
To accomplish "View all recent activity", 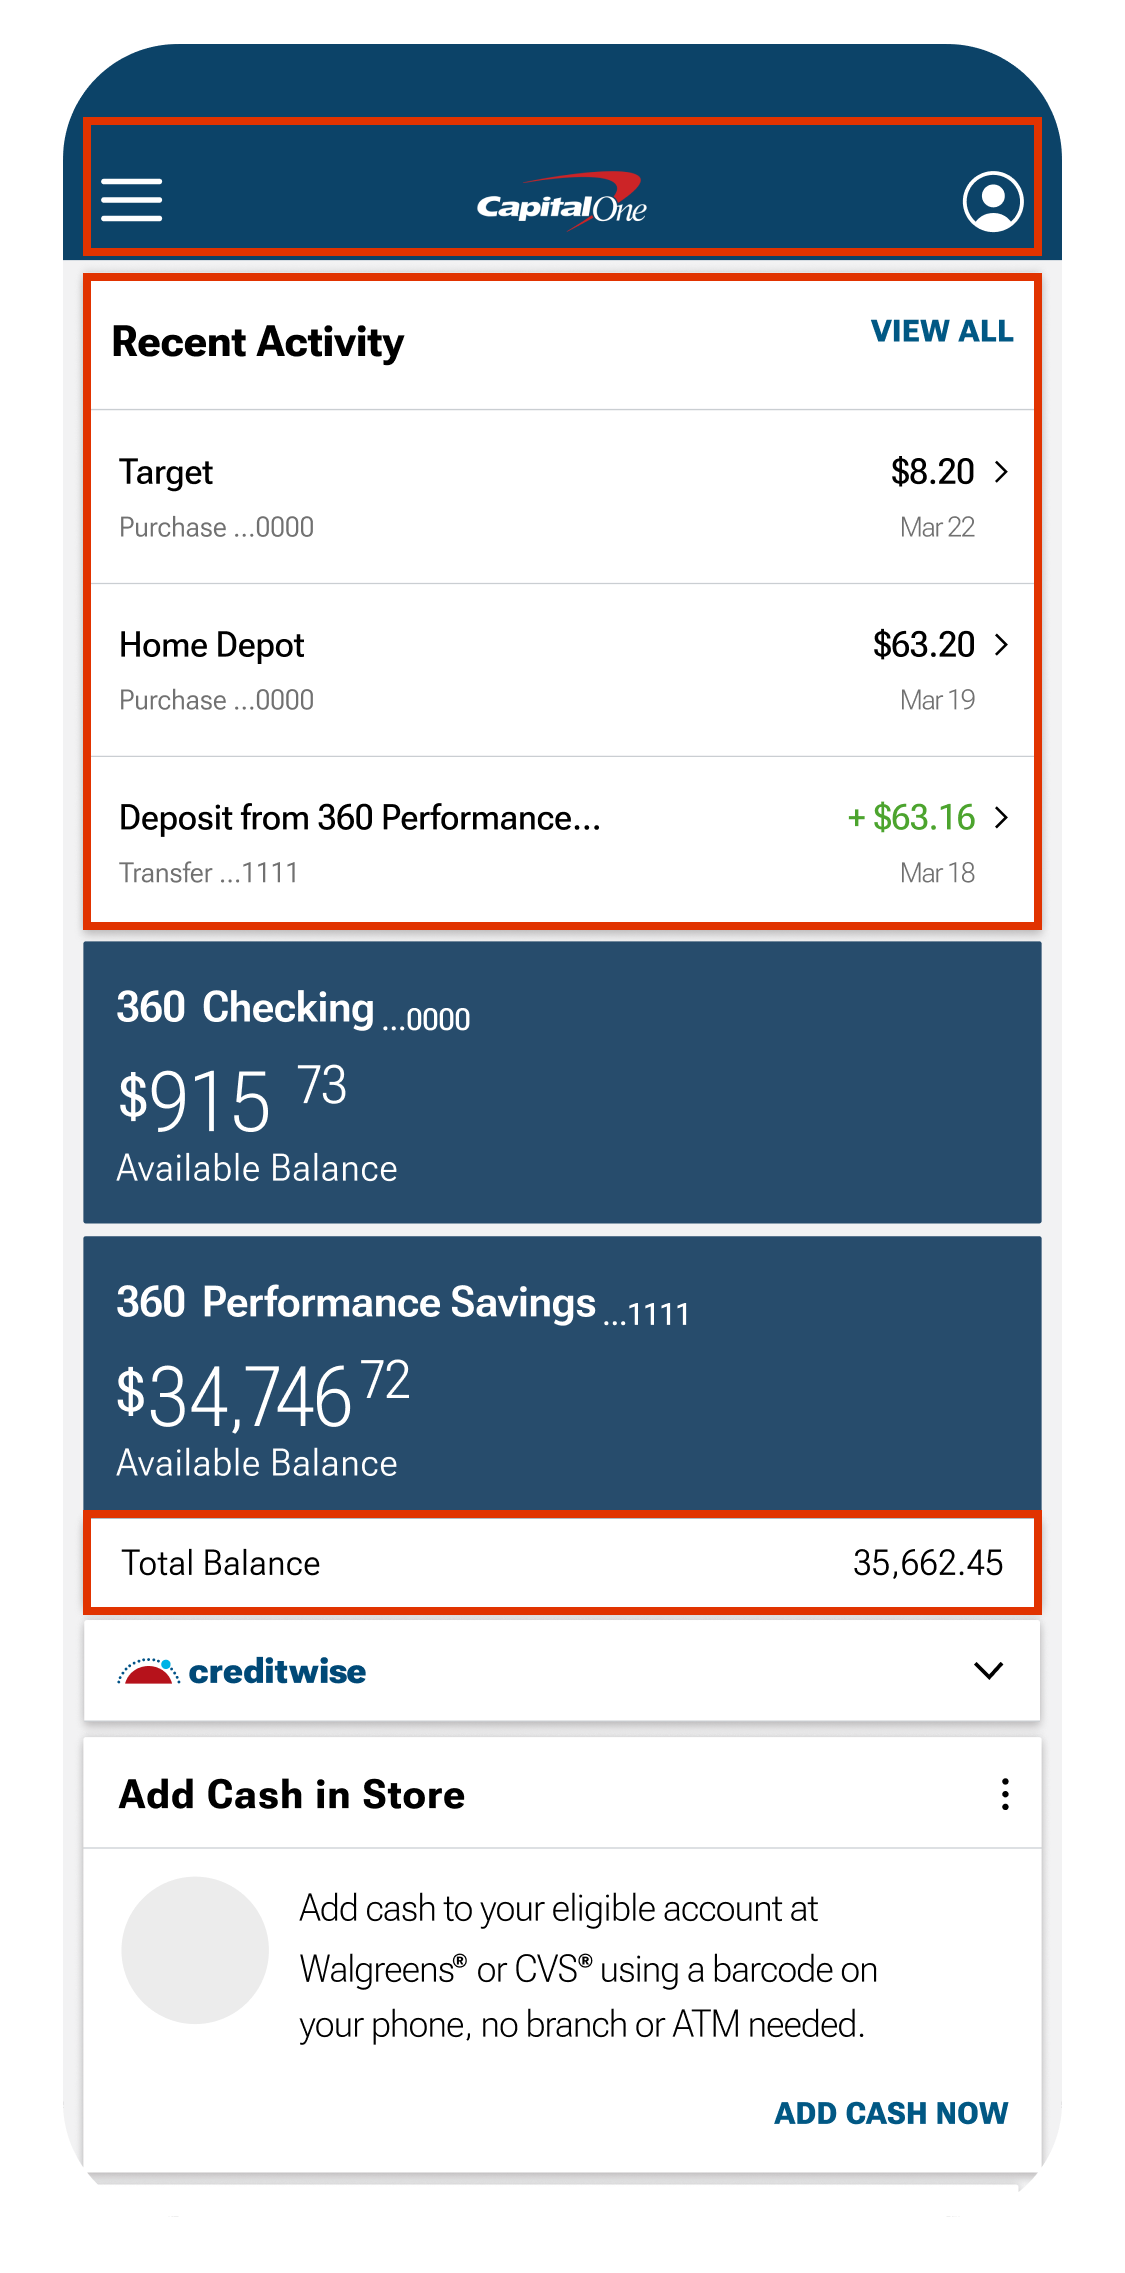I will 941,331.
